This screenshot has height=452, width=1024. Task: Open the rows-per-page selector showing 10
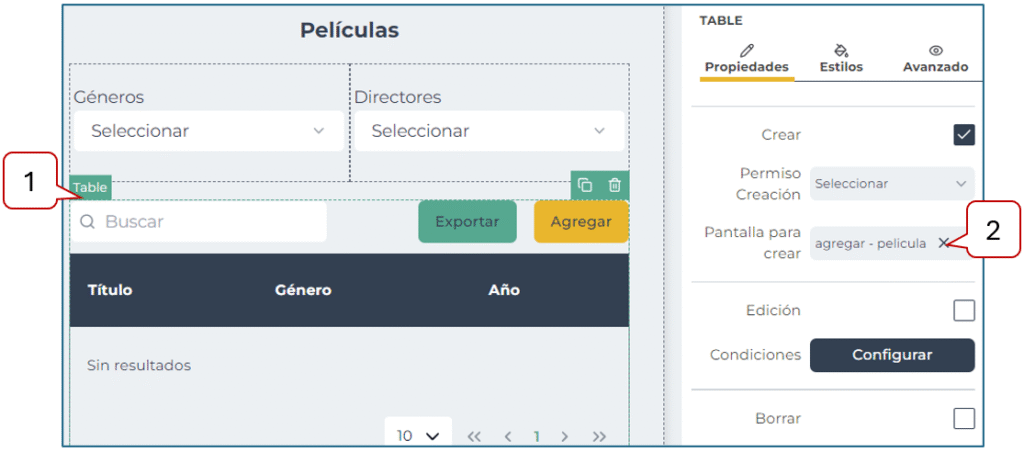click(418, 436)
